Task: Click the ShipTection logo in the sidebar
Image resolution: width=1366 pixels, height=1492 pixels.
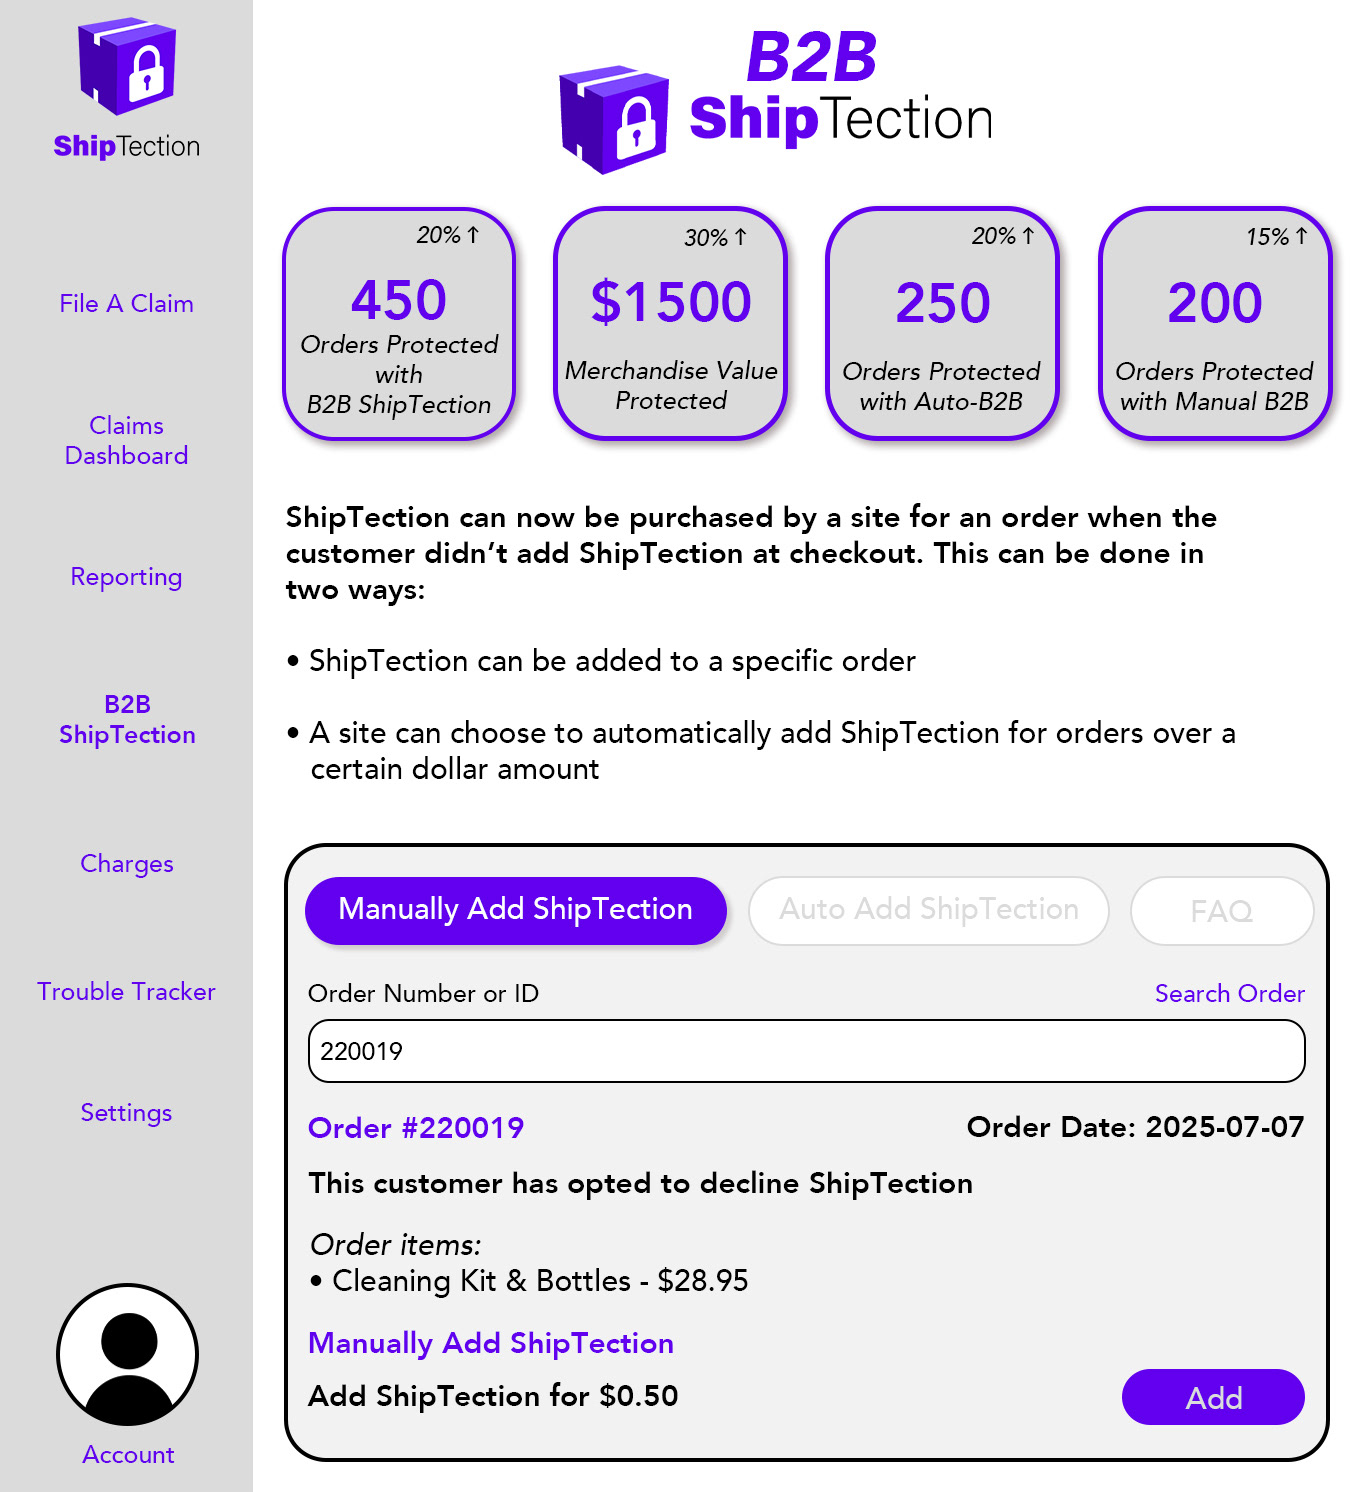Action: point(127,89)
